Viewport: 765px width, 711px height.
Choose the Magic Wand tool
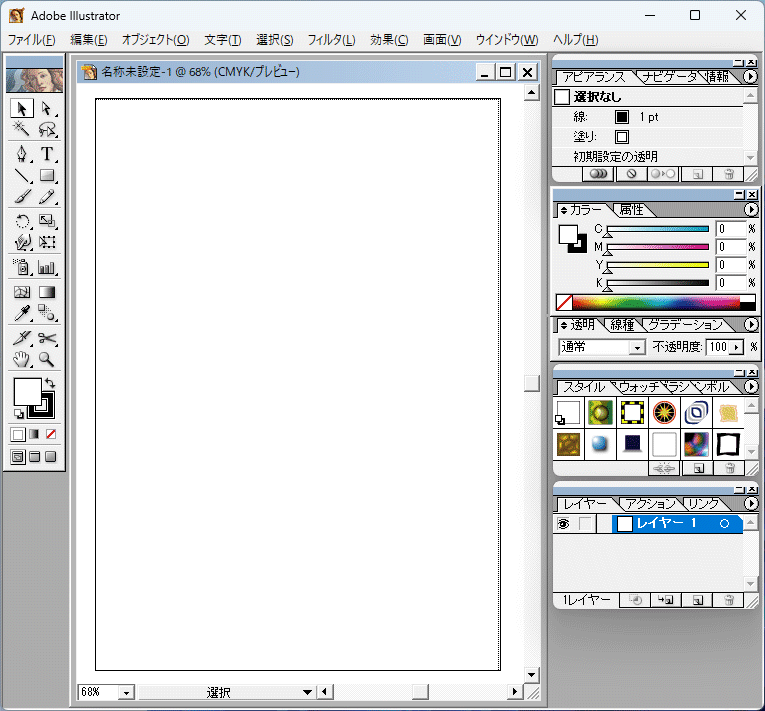click(x=22, y=130)
